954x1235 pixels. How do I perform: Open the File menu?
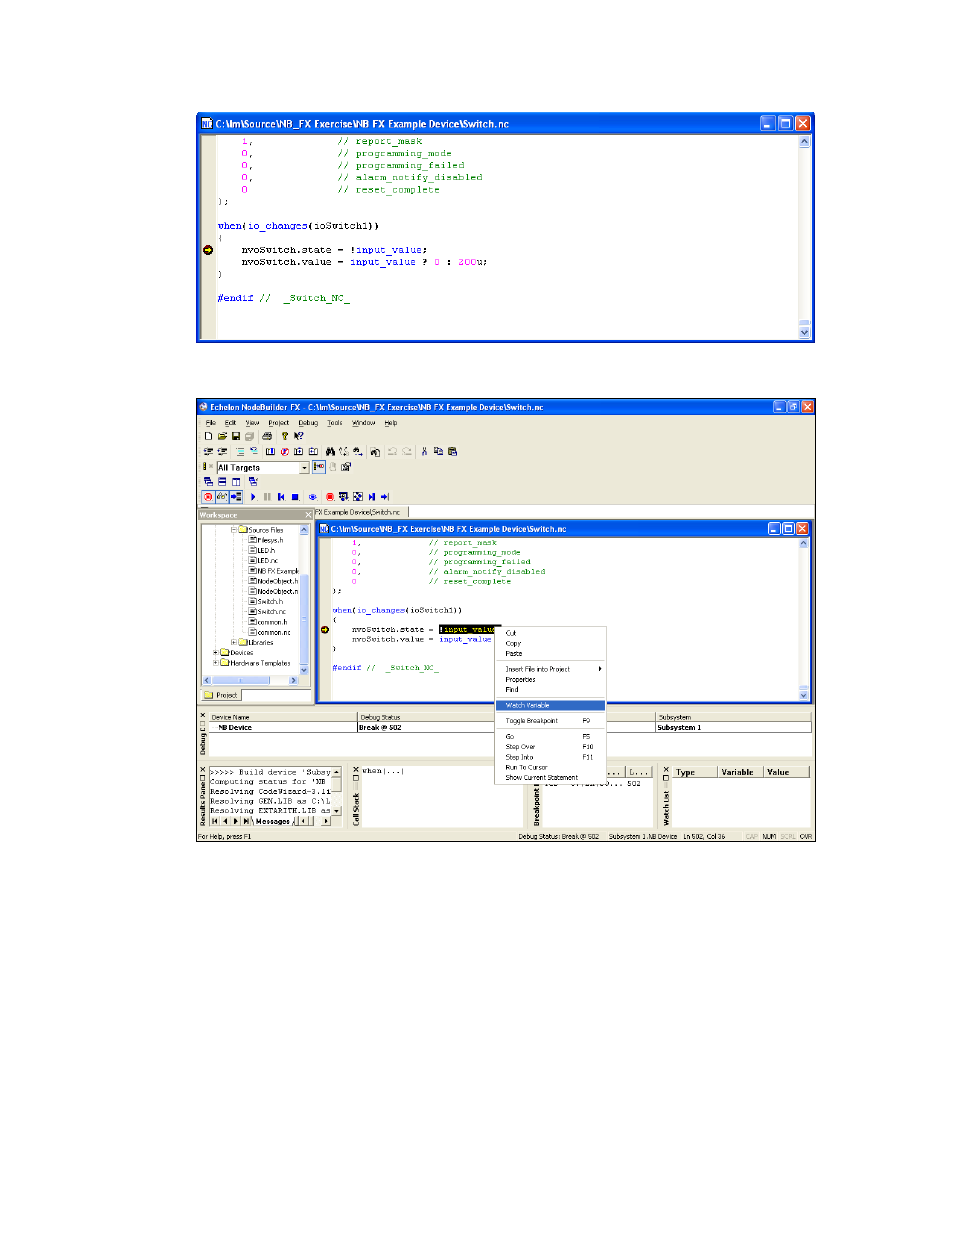click(211, 422)
